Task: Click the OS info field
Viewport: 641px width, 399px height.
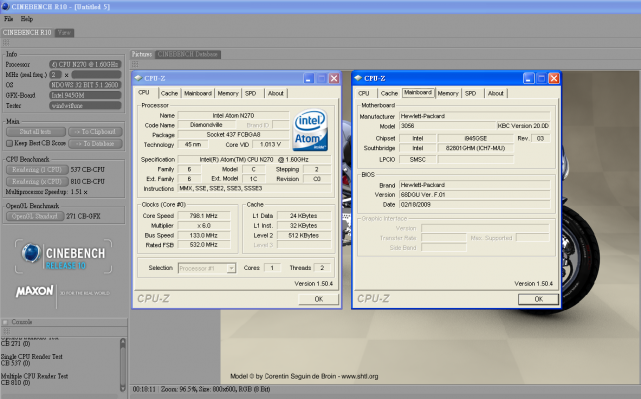Action: (85, 85)
